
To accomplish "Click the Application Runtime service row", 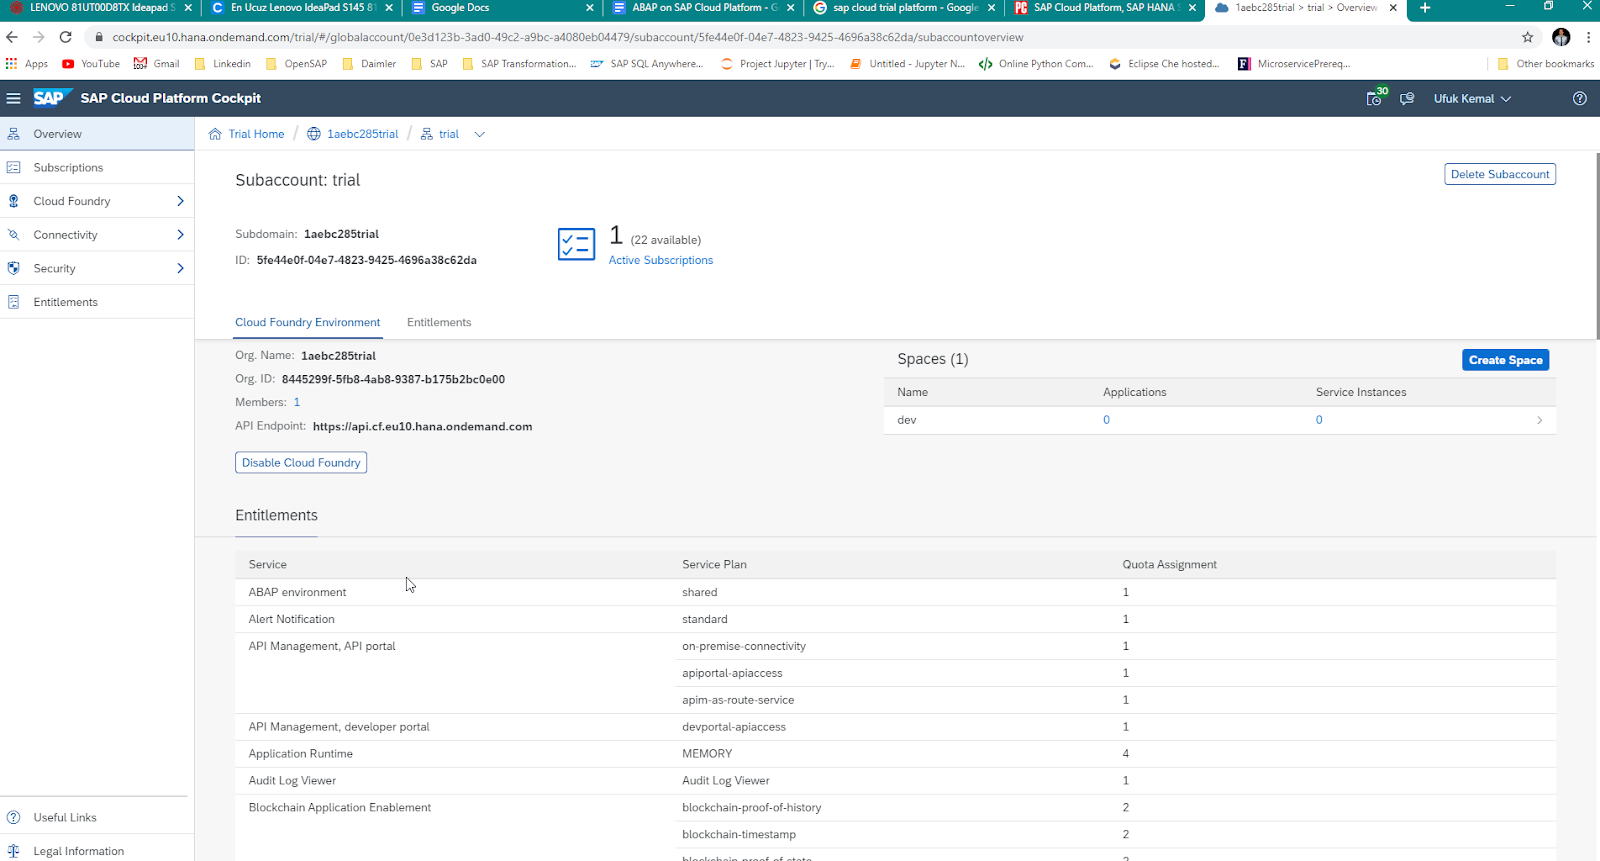I will (895, 753).
